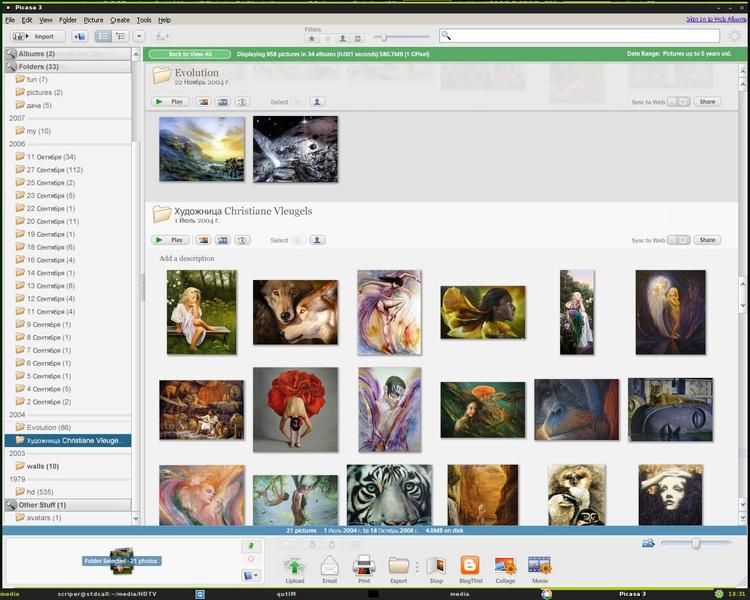750x600 pixels.
Task: Click the Import button
Action: pyautogui.click(x=38, y=36)
